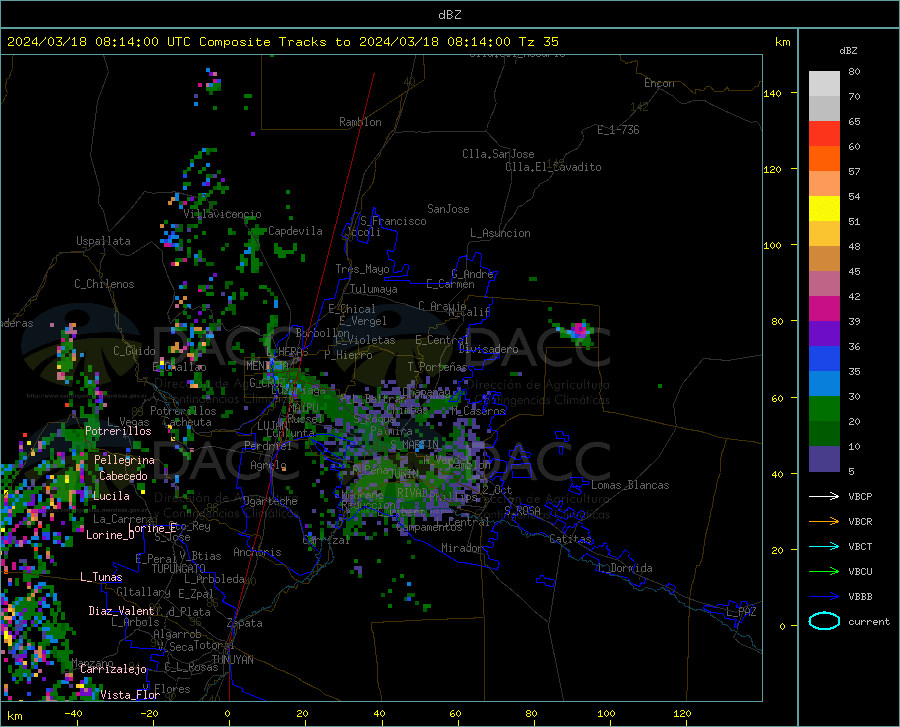Click the Lomas_Blancas place label

630,485
